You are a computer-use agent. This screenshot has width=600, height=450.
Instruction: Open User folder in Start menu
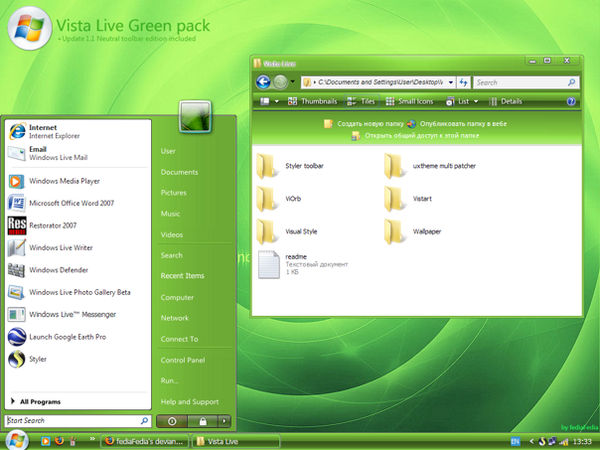coord(168,151)
